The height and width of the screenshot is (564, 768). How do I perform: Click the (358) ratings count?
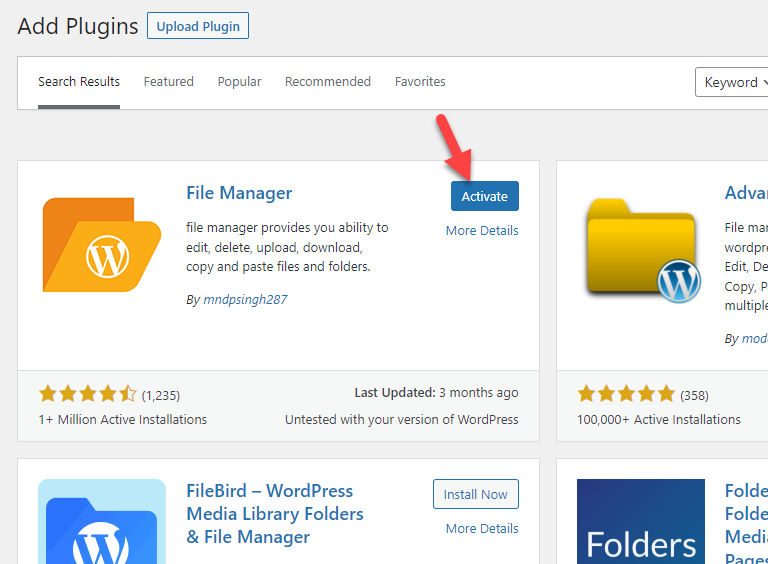tap(694, 396)
